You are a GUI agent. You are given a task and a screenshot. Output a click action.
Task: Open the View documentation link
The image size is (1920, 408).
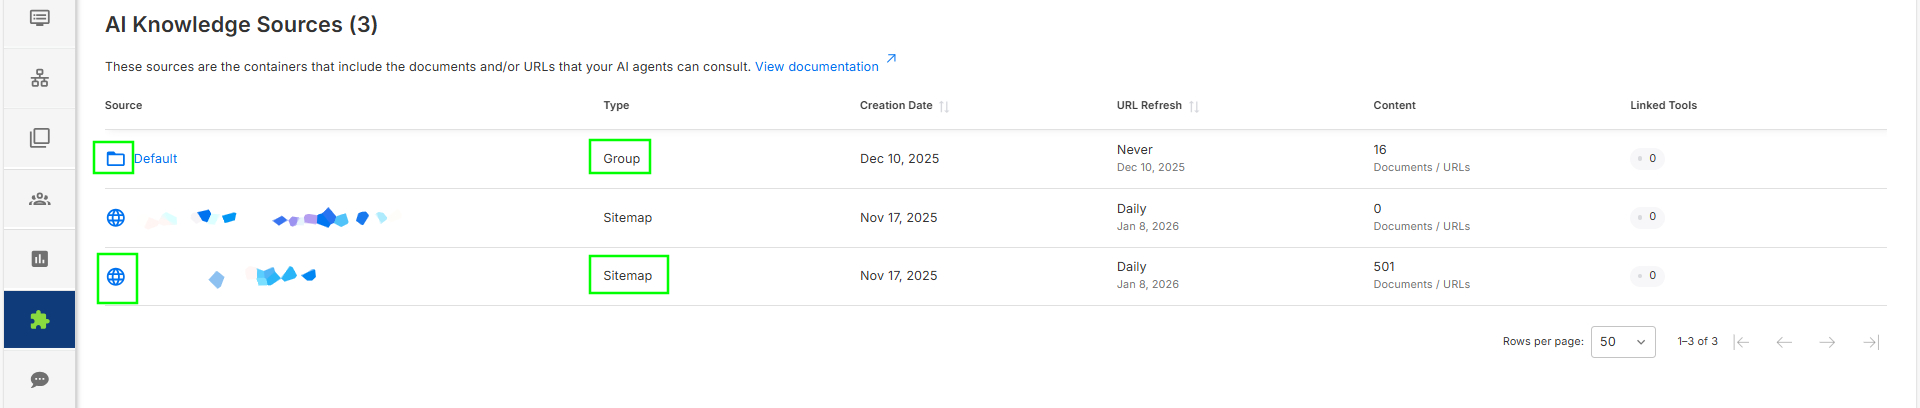(x=817, y=67)
